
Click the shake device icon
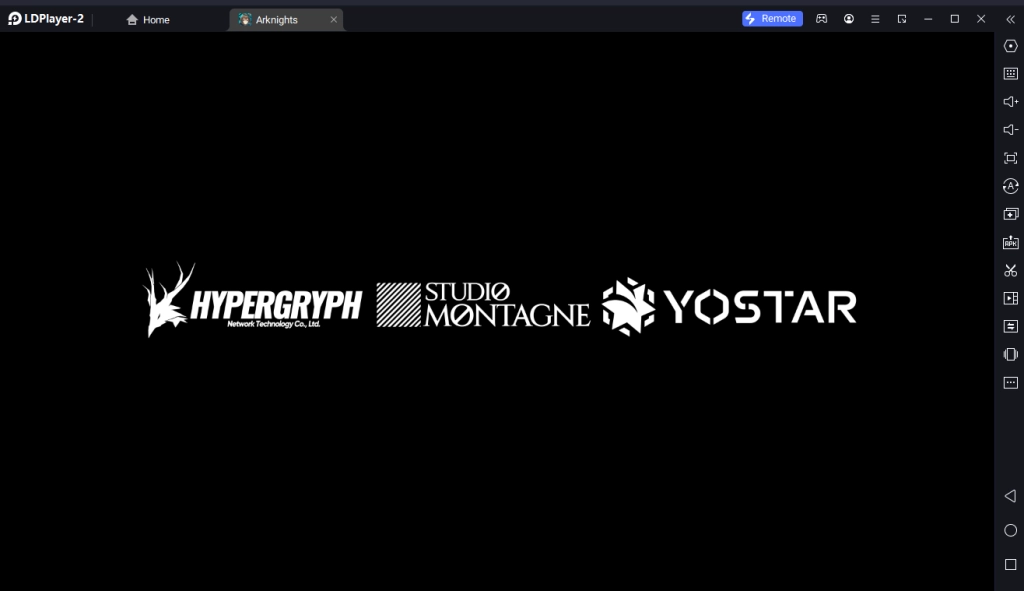(1010, 355)
